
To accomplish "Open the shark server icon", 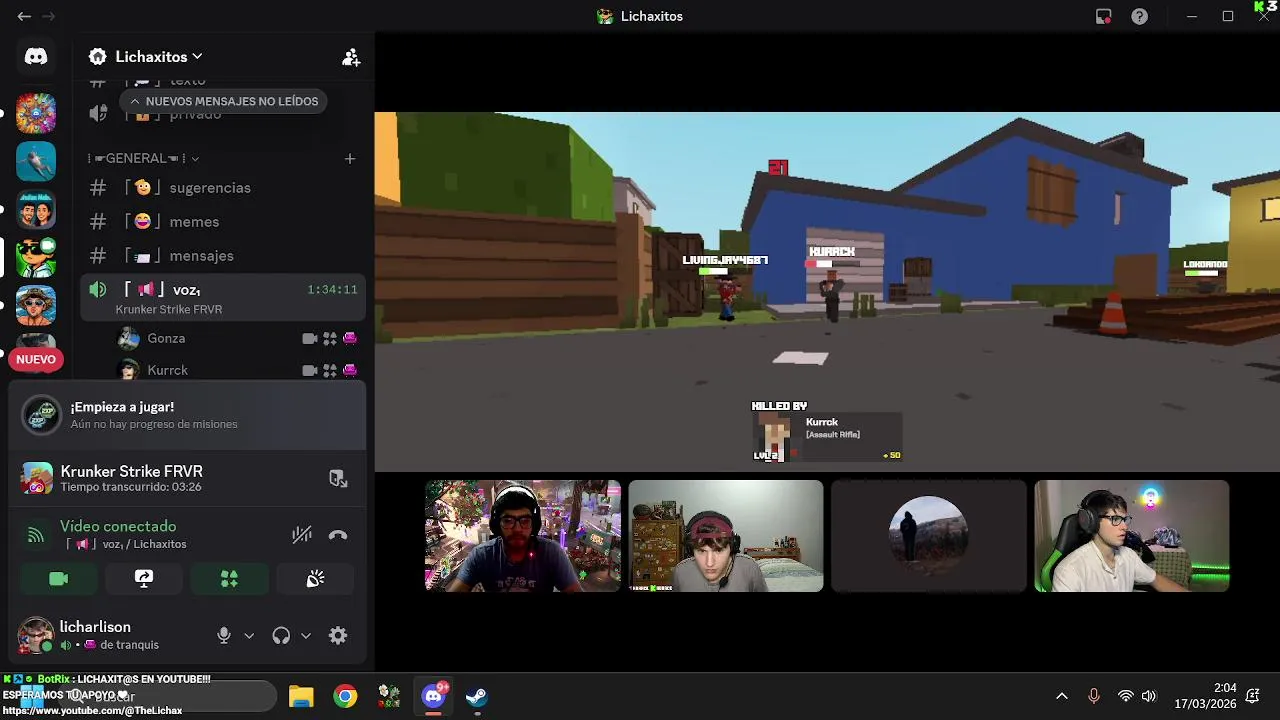I will [x=36, y=161].
